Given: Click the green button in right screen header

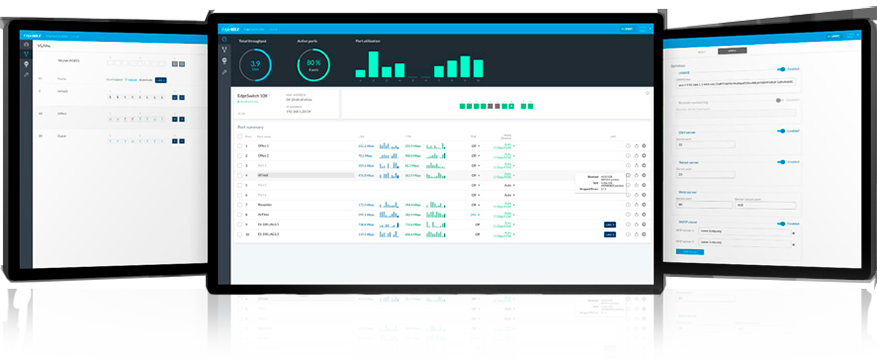Looking at the screenshot, I should 834,36.
